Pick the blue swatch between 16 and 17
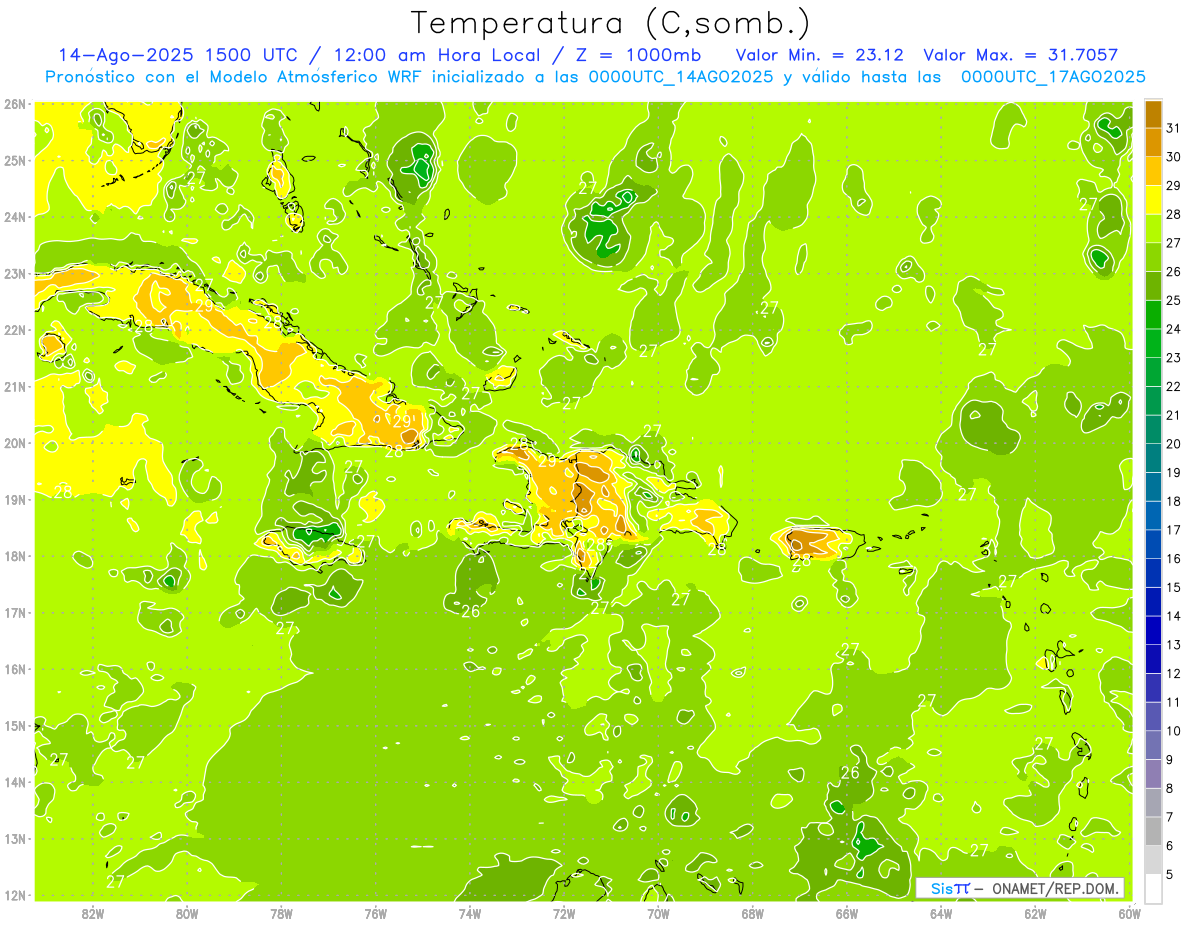The width and height of the screenshot is (1200, 927). pos(1153,544)
